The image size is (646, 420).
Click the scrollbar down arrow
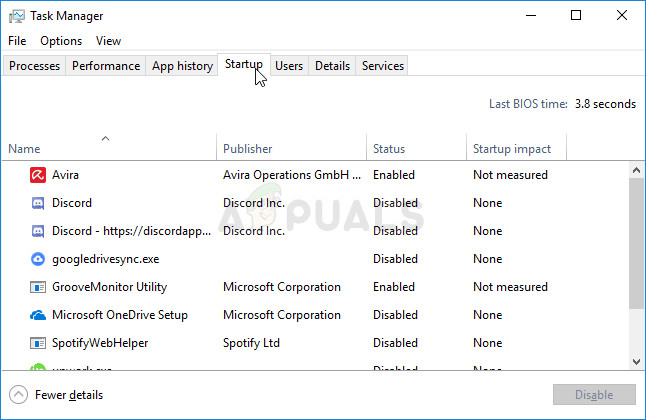click(636, 361)
